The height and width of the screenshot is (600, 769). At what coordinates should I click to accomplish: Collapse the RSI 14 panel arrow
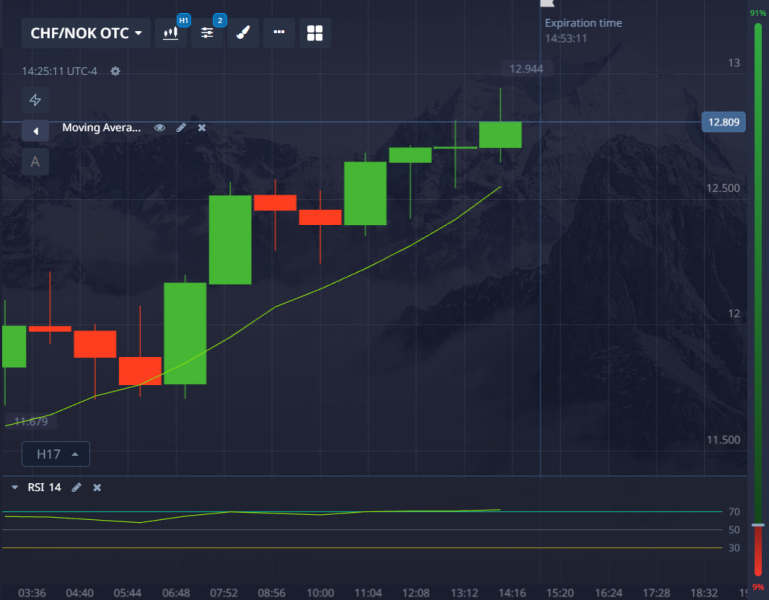click(x=15, y=487)
